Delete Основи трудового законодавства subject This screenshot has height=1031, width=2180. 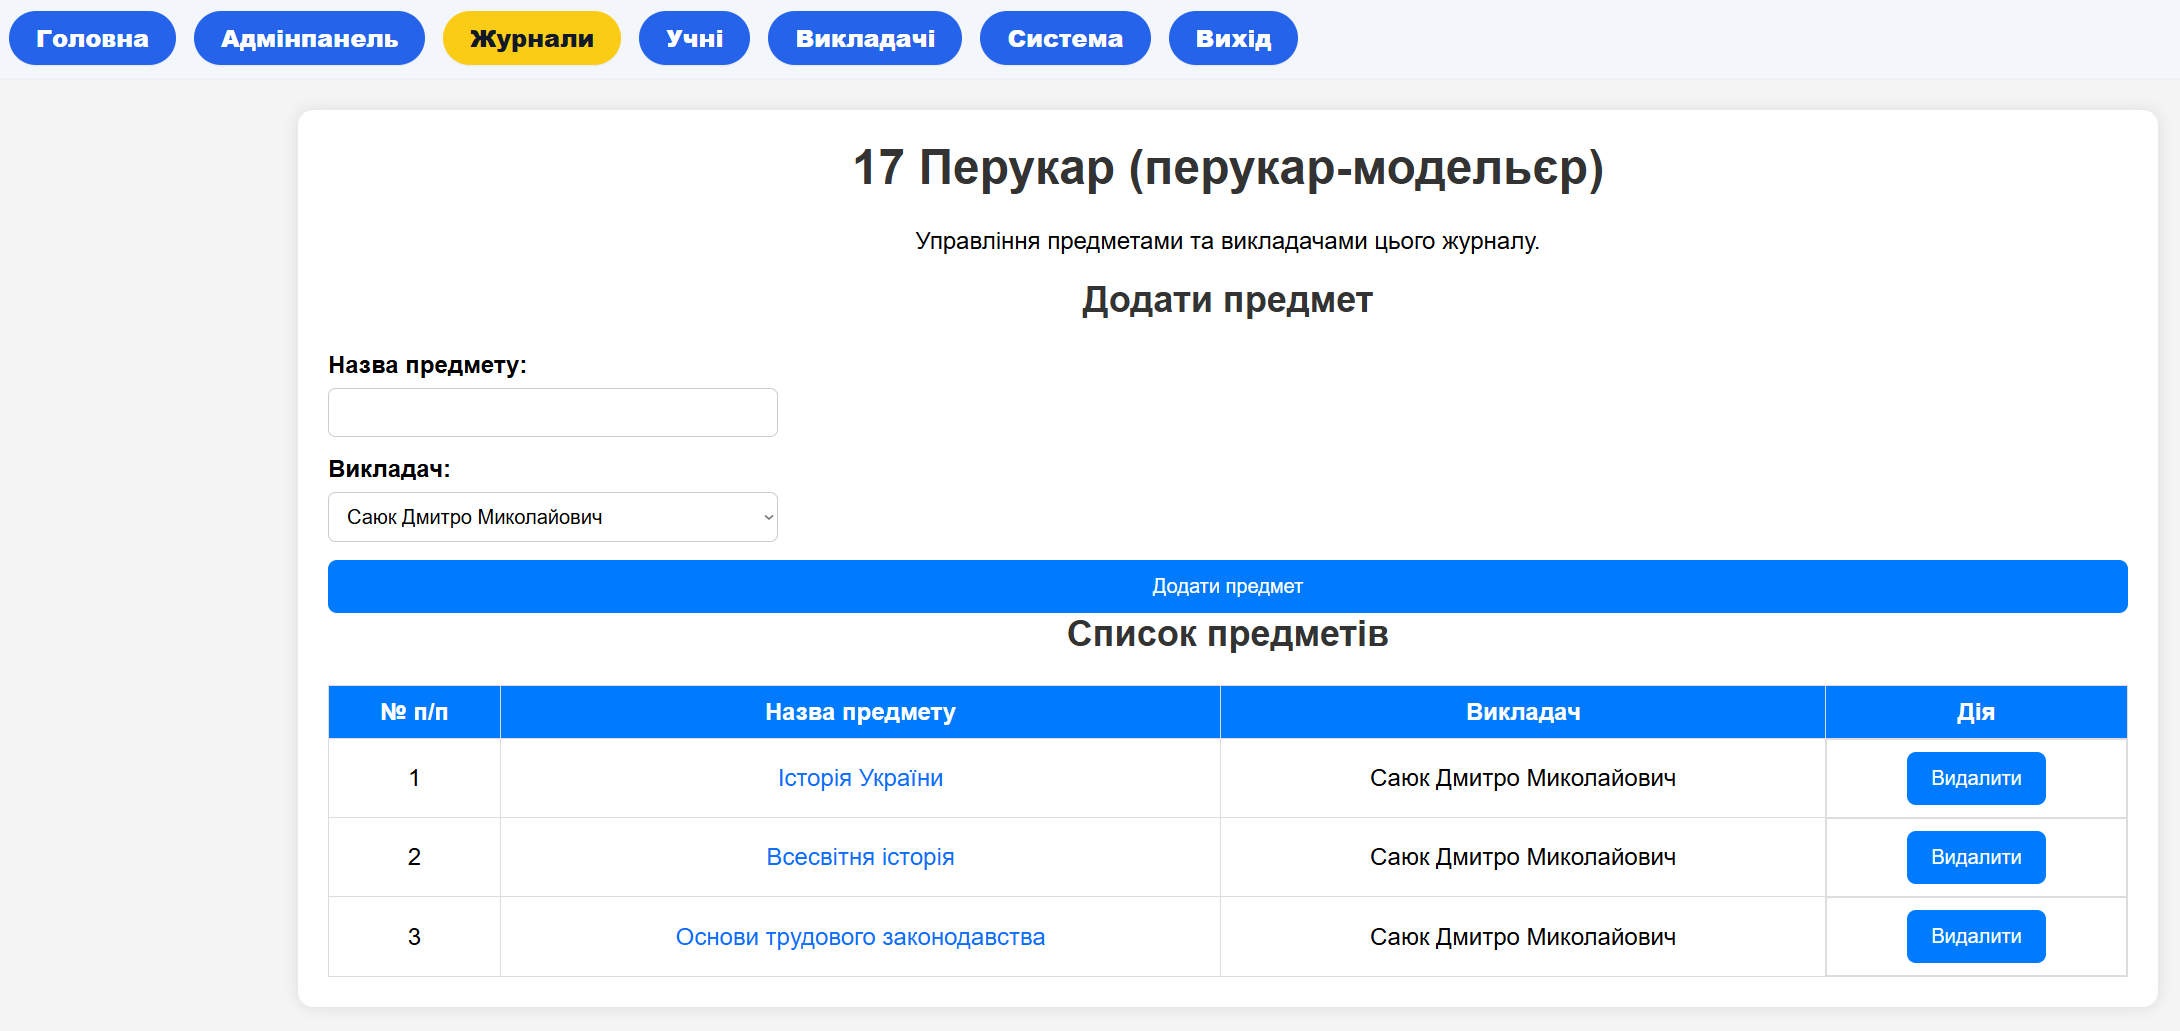tap(1975, 936)
